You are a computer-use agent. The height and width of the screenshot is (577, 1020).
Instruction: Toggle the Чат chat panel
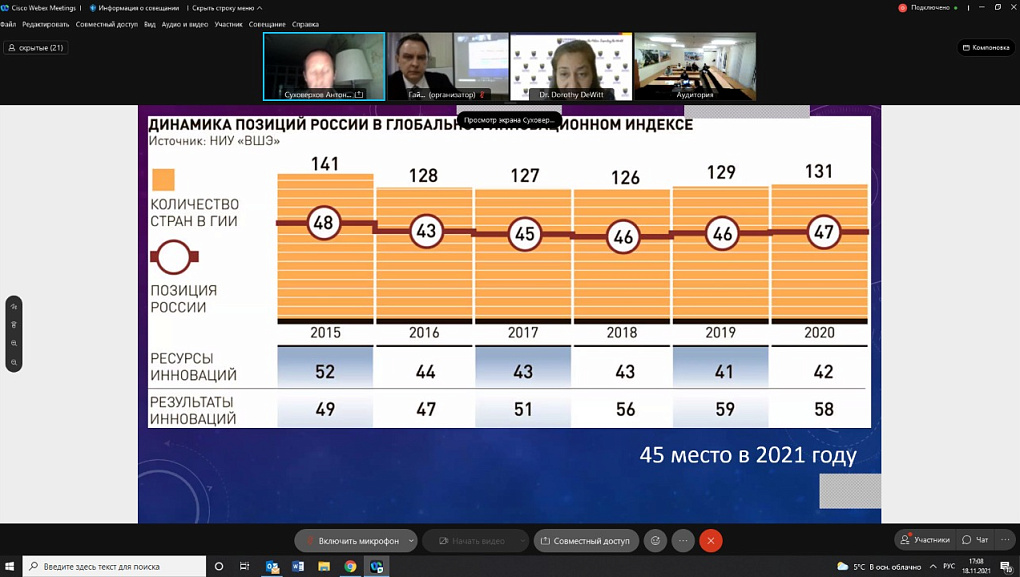click(975, 540)
